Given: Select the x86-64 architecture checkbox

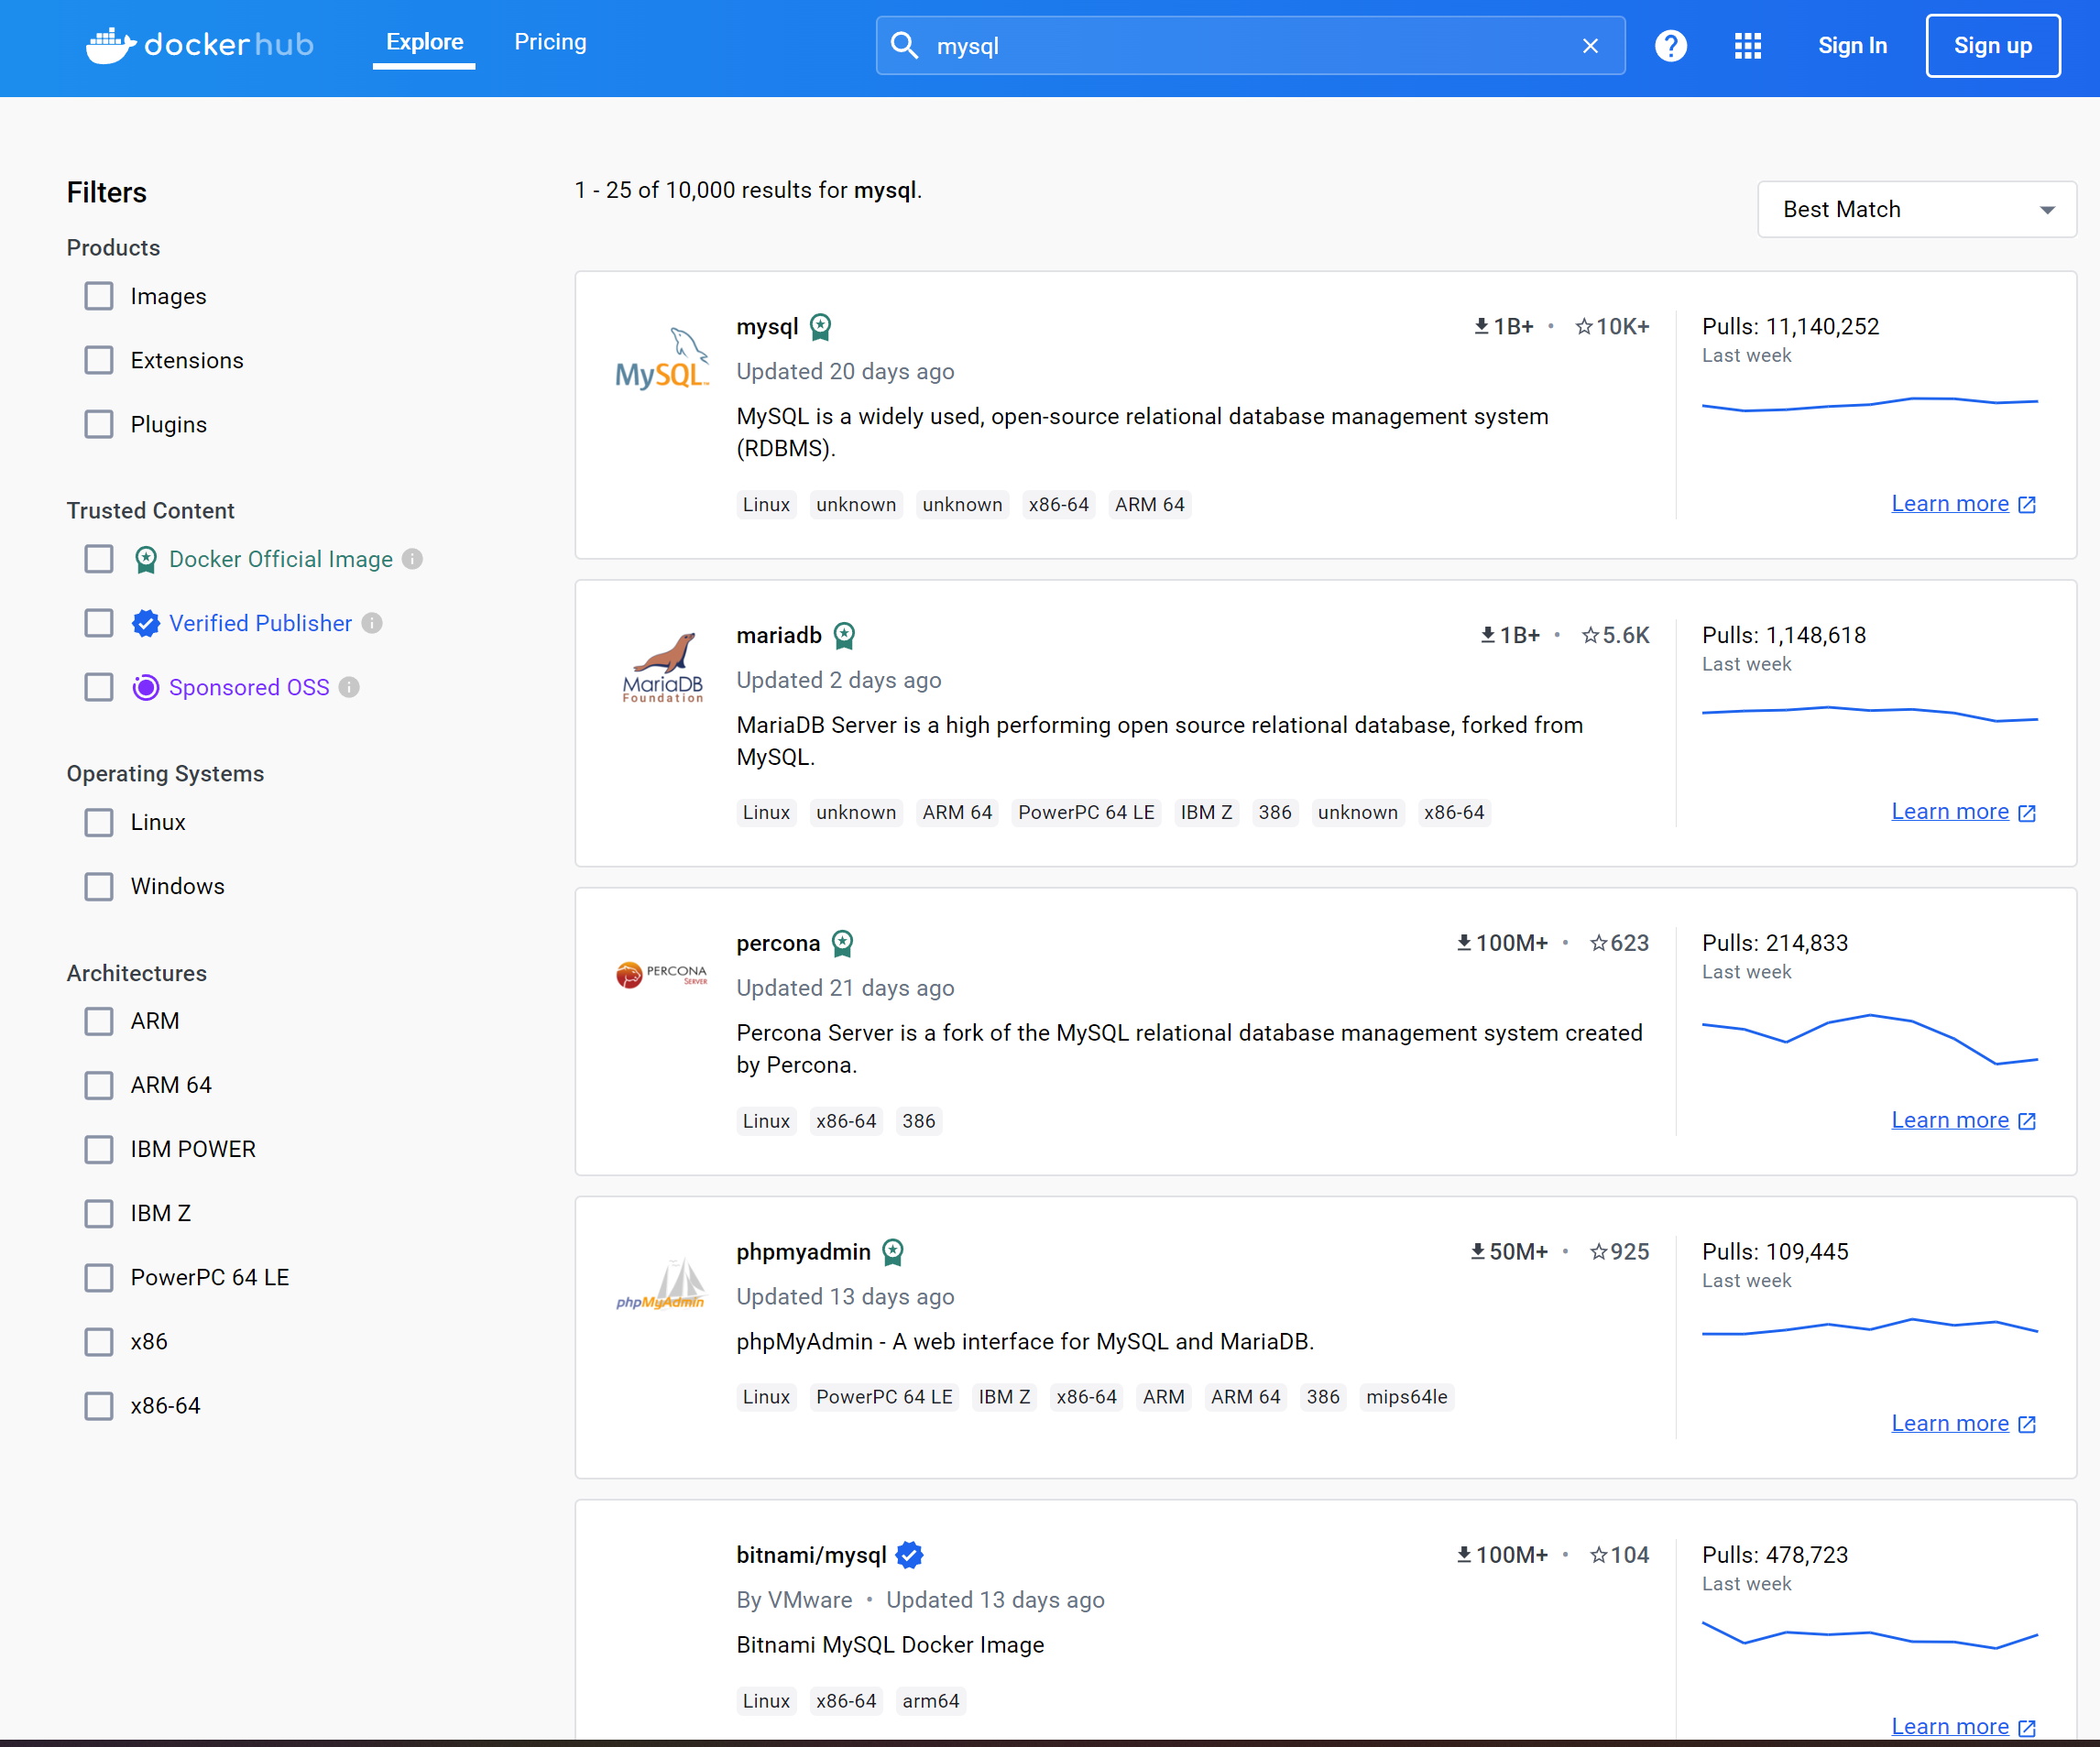Looking at the screenshot, I should [99, 1405].
